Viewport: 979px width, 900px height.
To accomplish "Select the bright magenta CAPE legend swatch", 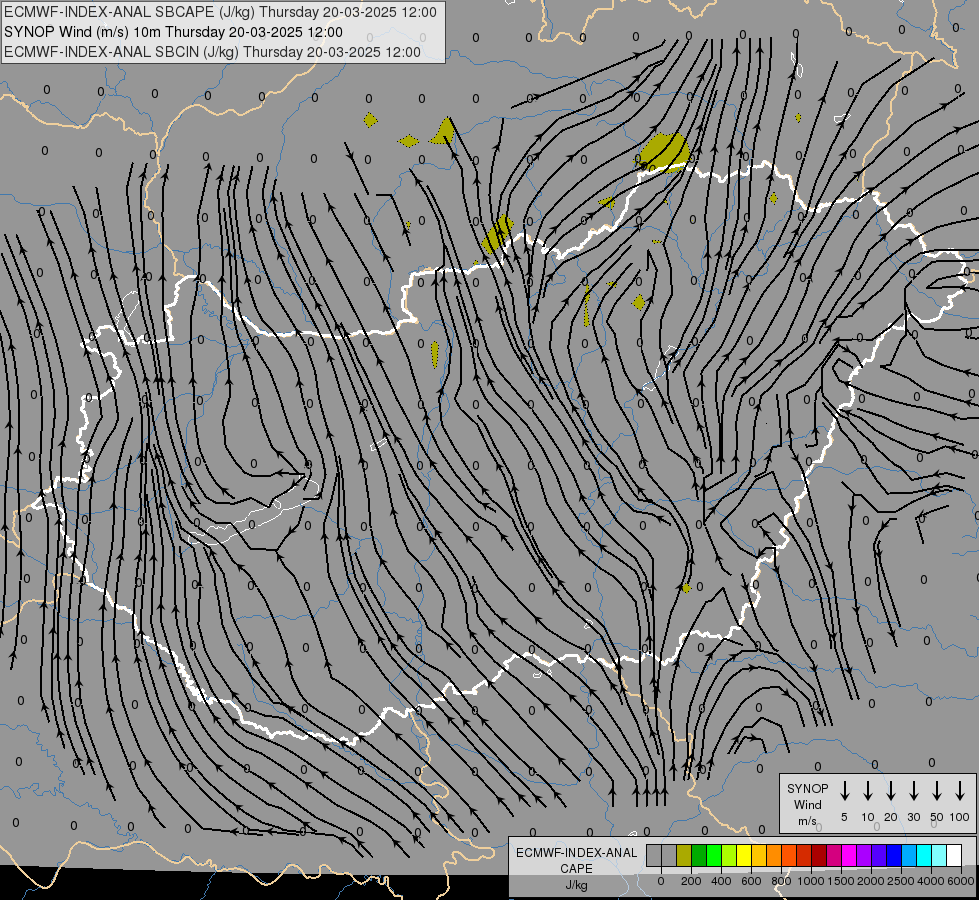I will pos(850,855).
